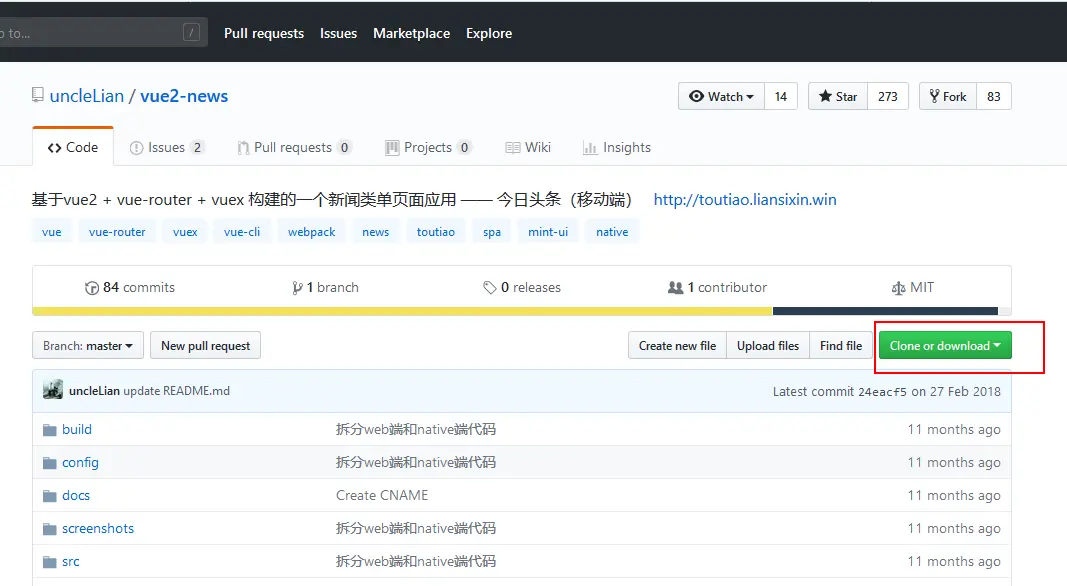
Task: Click the license scale icon beside MIT
Action: click(898, 288)
